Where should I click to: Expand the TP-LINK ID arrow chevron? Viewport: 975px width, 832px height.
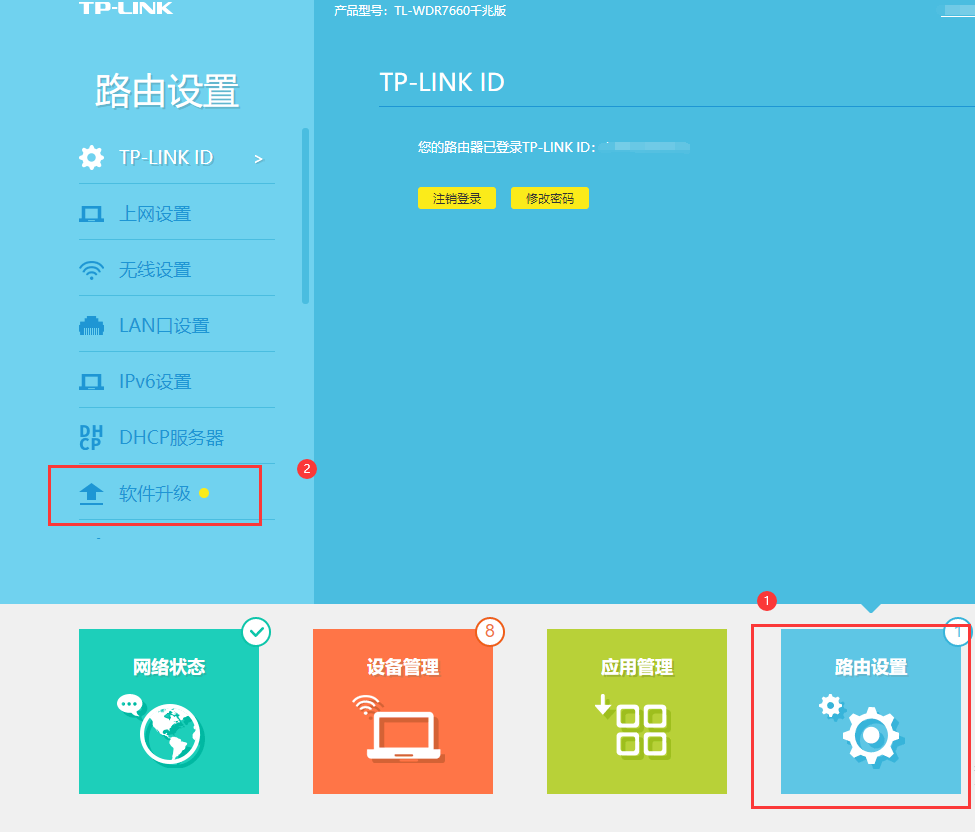click(259, 159)
